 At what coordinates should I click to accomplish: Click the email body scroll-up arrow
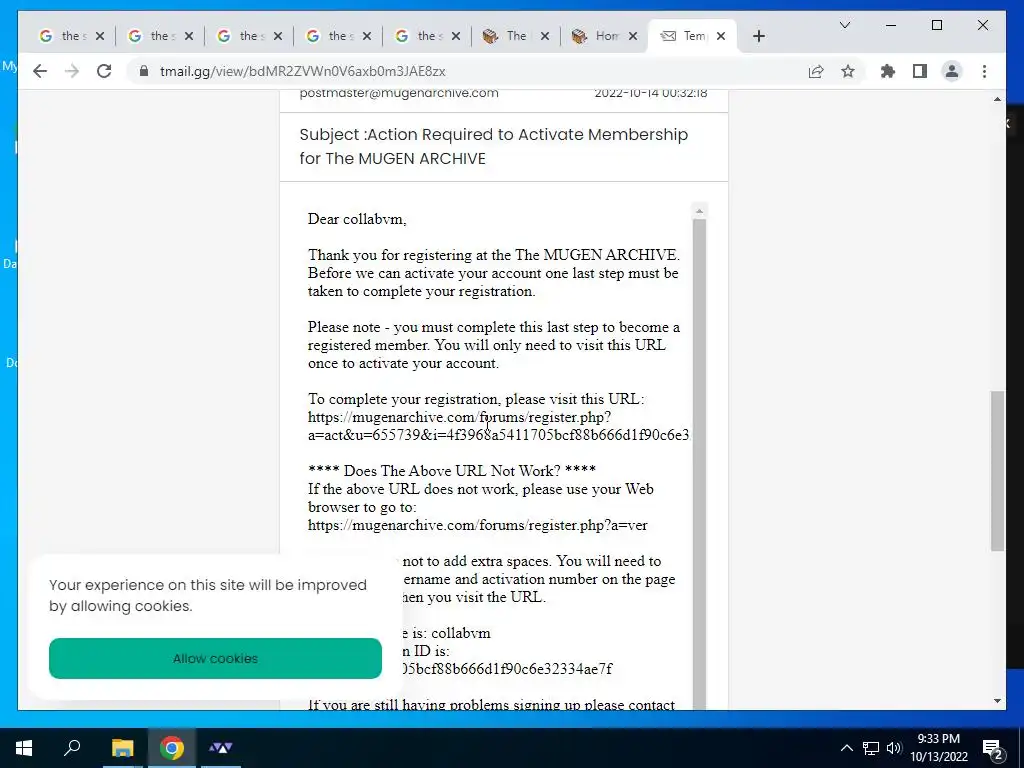coord(699,210)
